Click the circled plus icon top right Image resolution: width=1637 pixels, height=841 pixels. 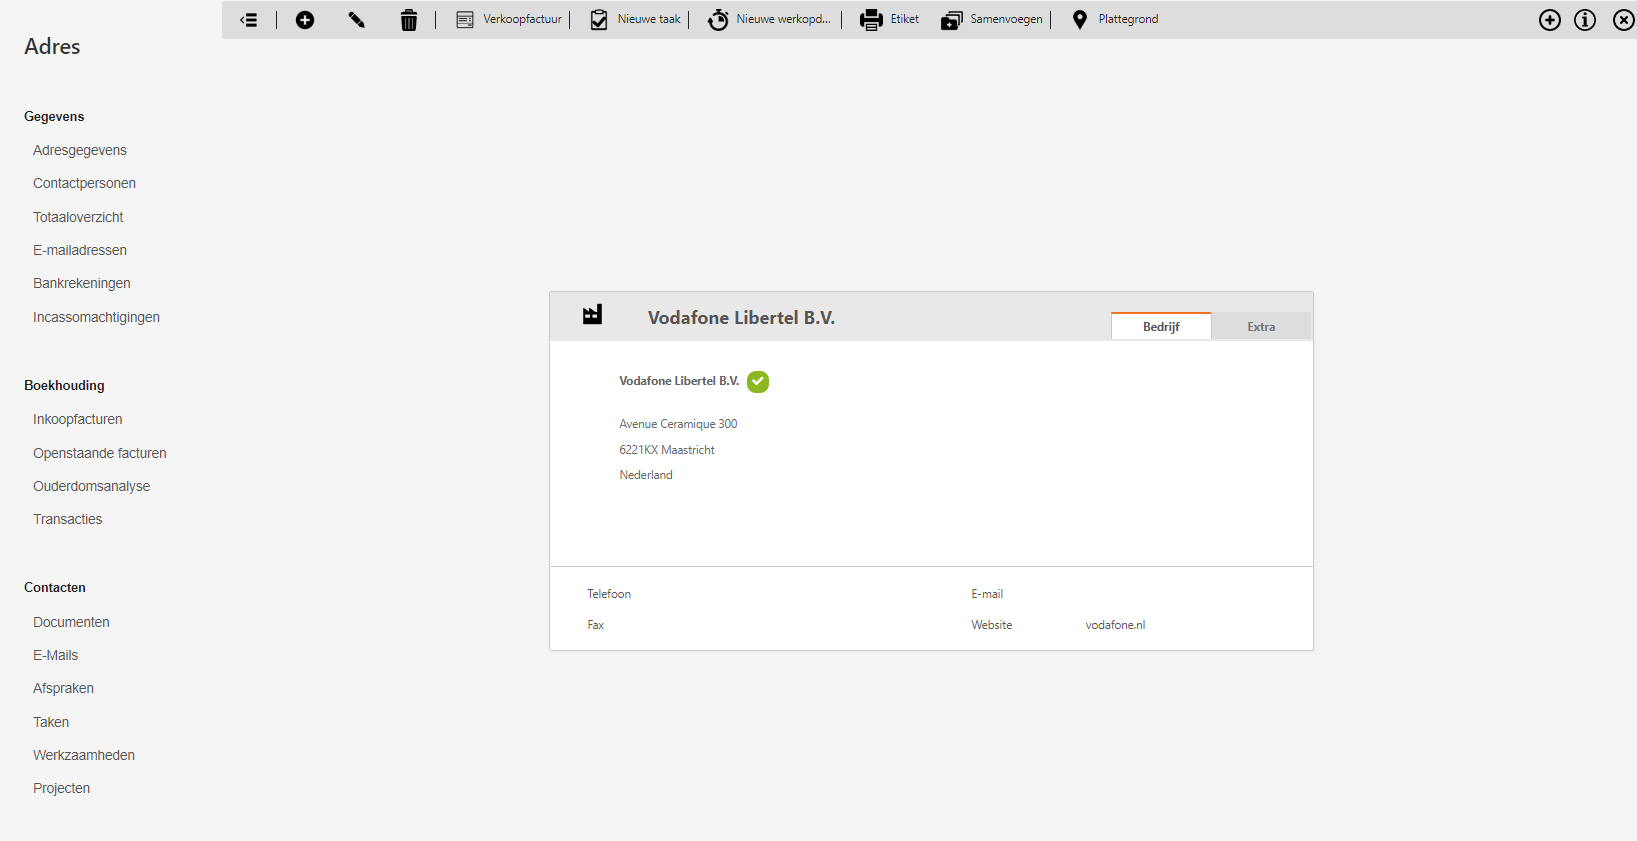coord(1550,20)
